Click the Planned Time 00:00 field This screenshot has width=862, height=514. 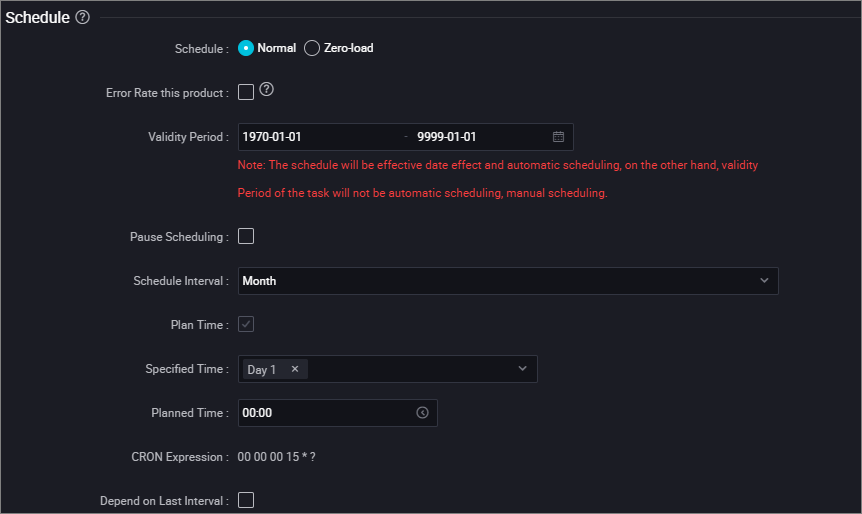point(338,413)
